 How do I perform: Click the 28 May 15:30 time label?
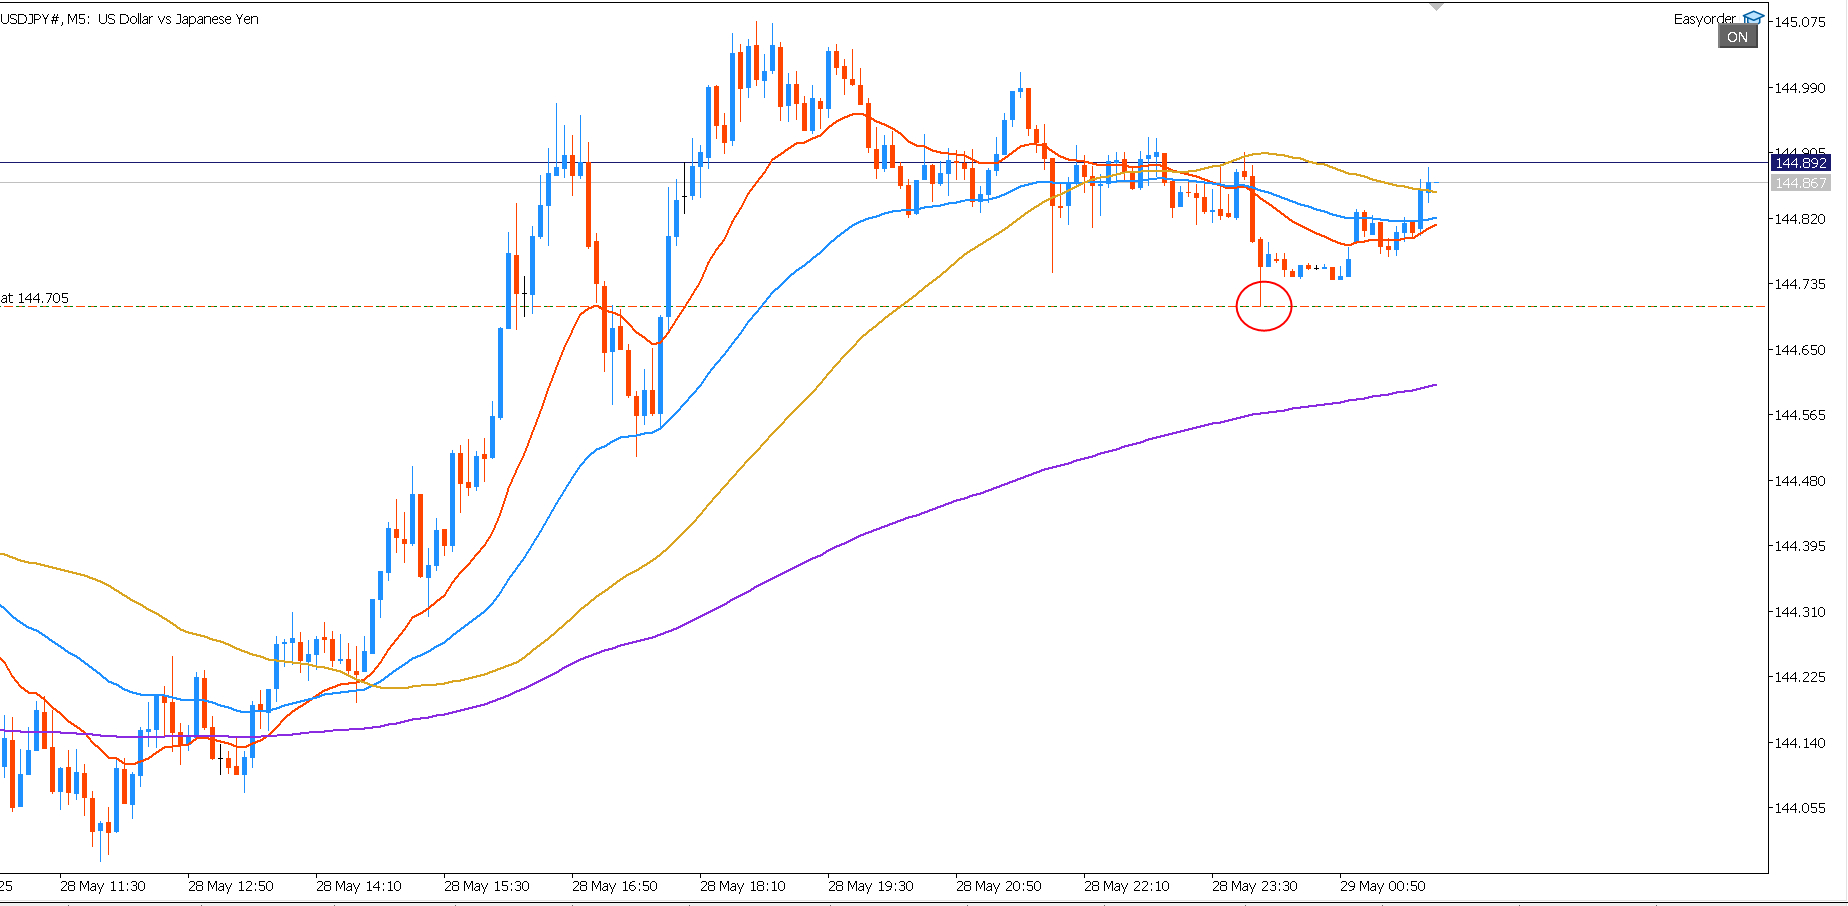point(486,886)
